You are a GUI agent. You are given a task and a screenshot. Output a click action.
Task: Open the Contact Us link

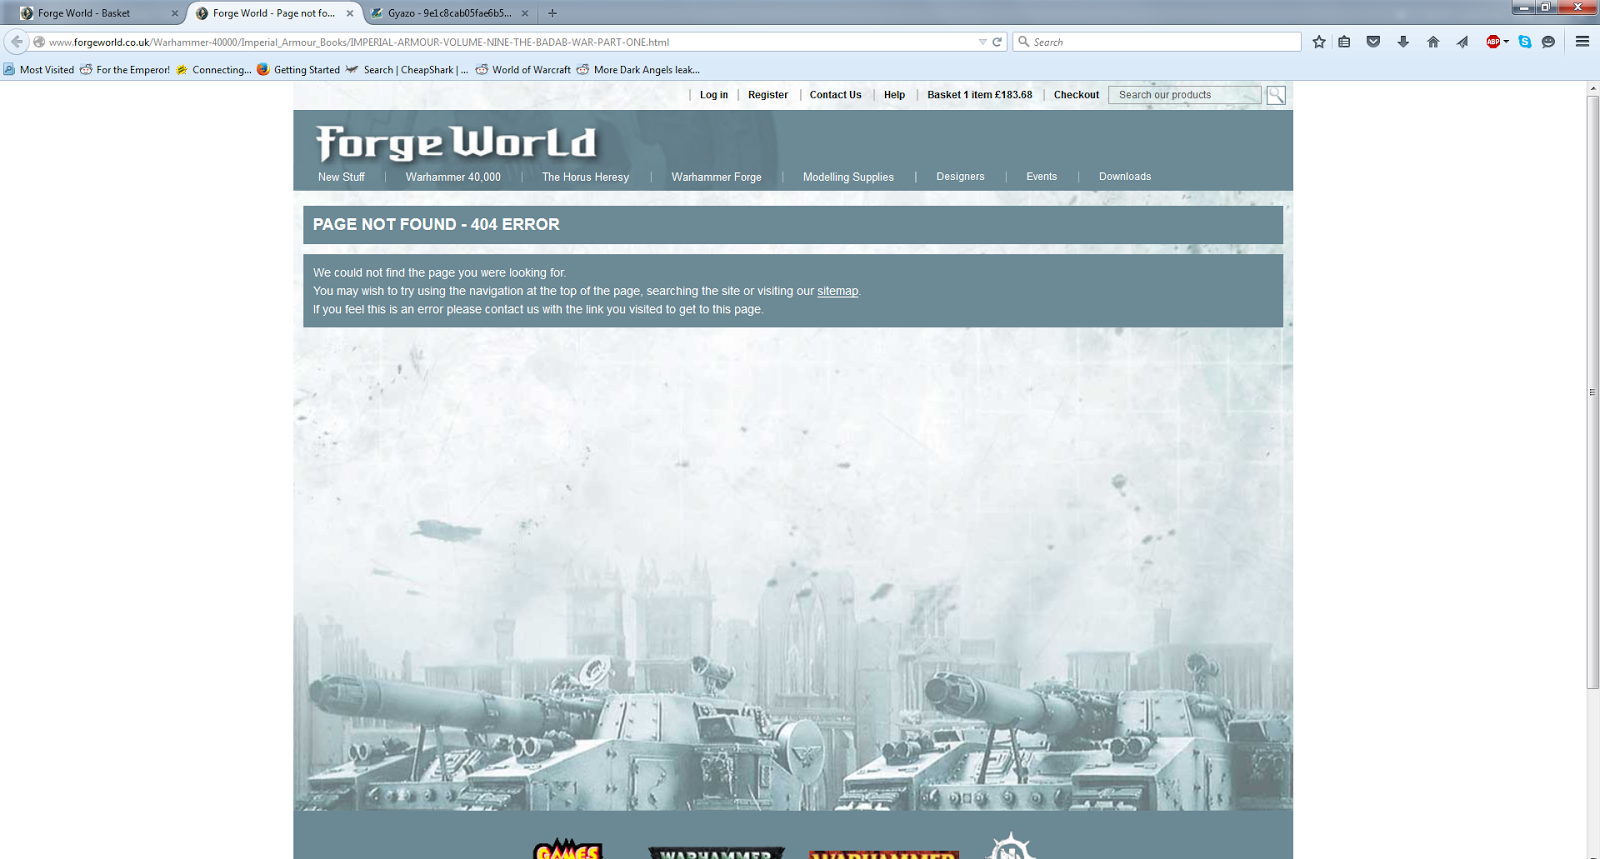tap(835, 95)
